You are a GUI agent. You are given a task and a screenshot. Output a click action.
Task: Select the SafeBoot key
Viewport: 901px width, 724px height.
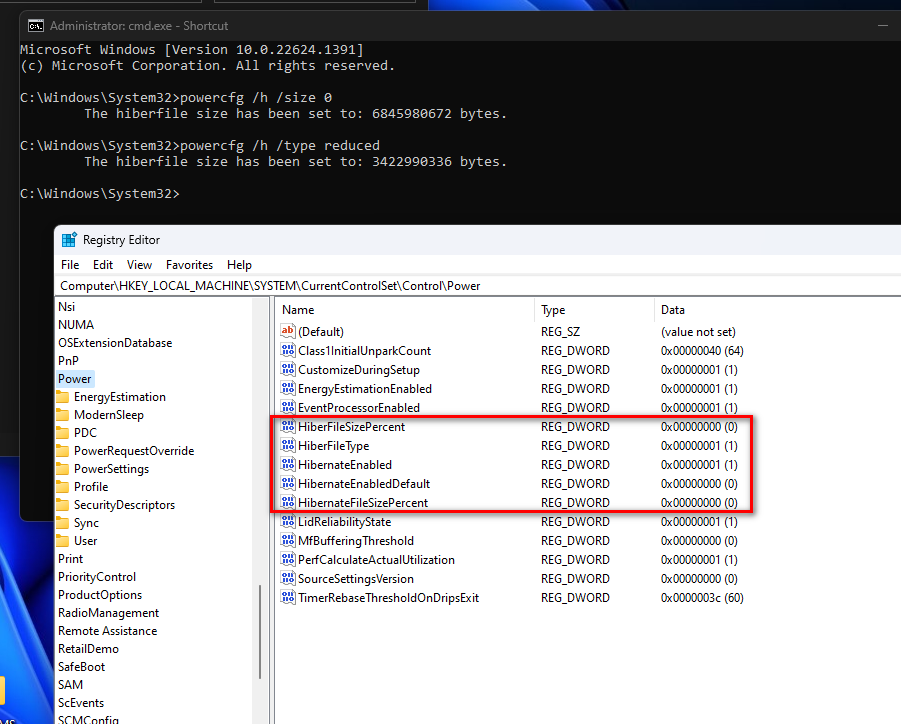point(82,667)
